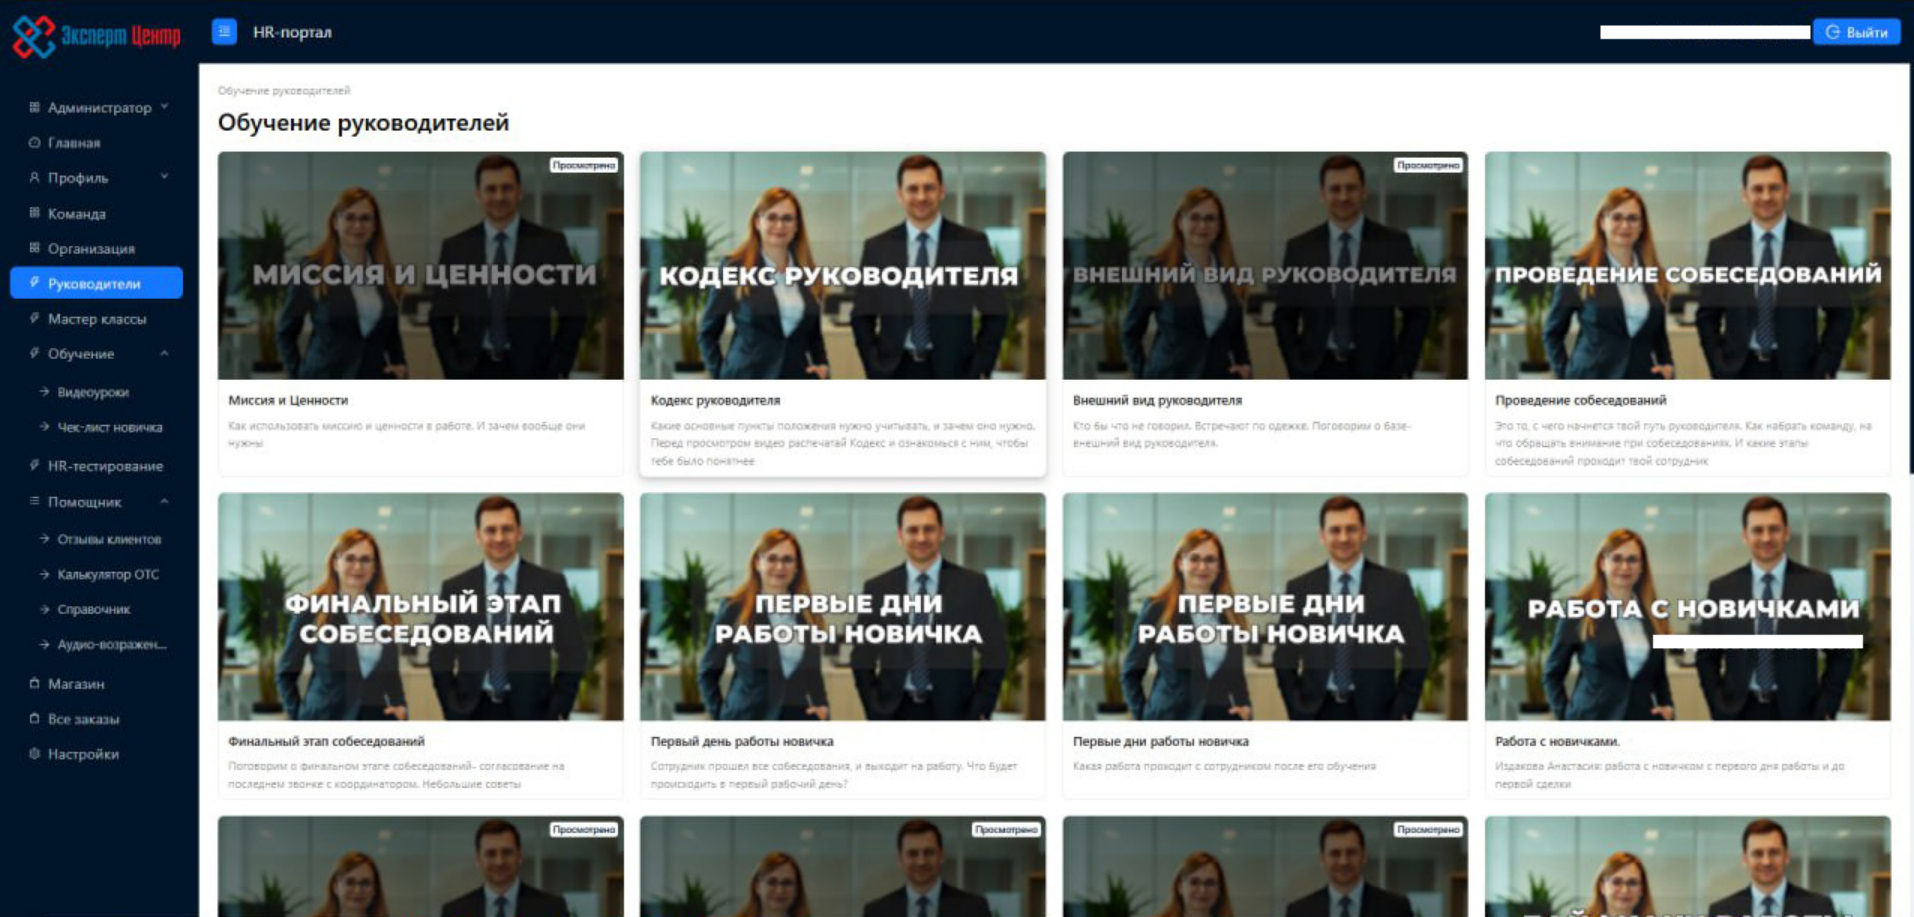Click the Главная home icon in sidebar
Viewport: 1914px width, 917px height.
pyautogui.click(x=34, y=143)
